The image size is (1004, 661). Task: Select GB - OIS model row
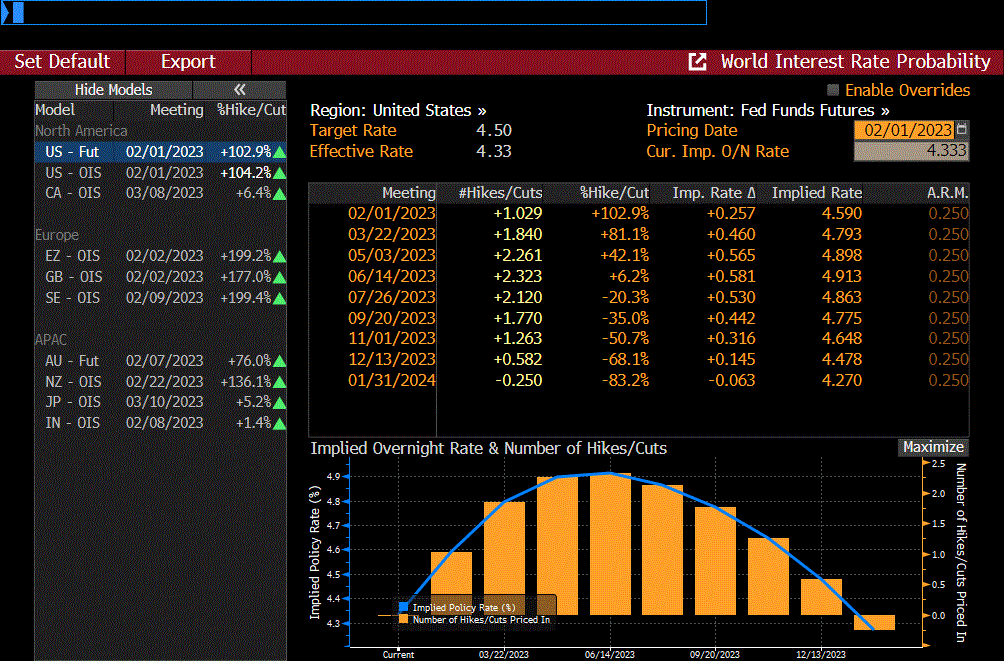point(160,277)
